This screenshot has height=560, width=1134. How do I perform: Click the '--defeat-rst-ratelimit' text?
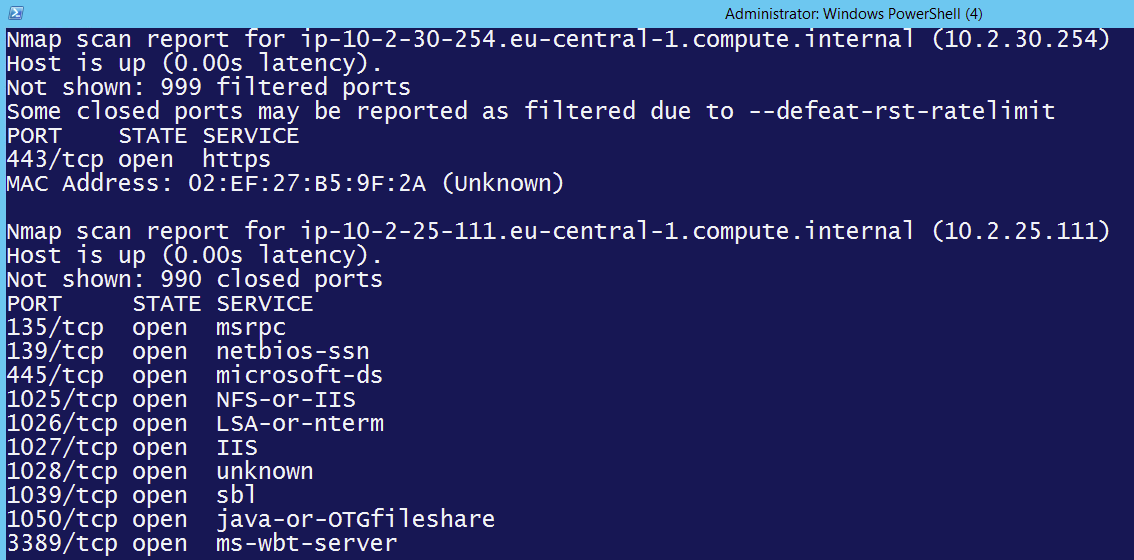pyautogui.click(x=902, y=111)
